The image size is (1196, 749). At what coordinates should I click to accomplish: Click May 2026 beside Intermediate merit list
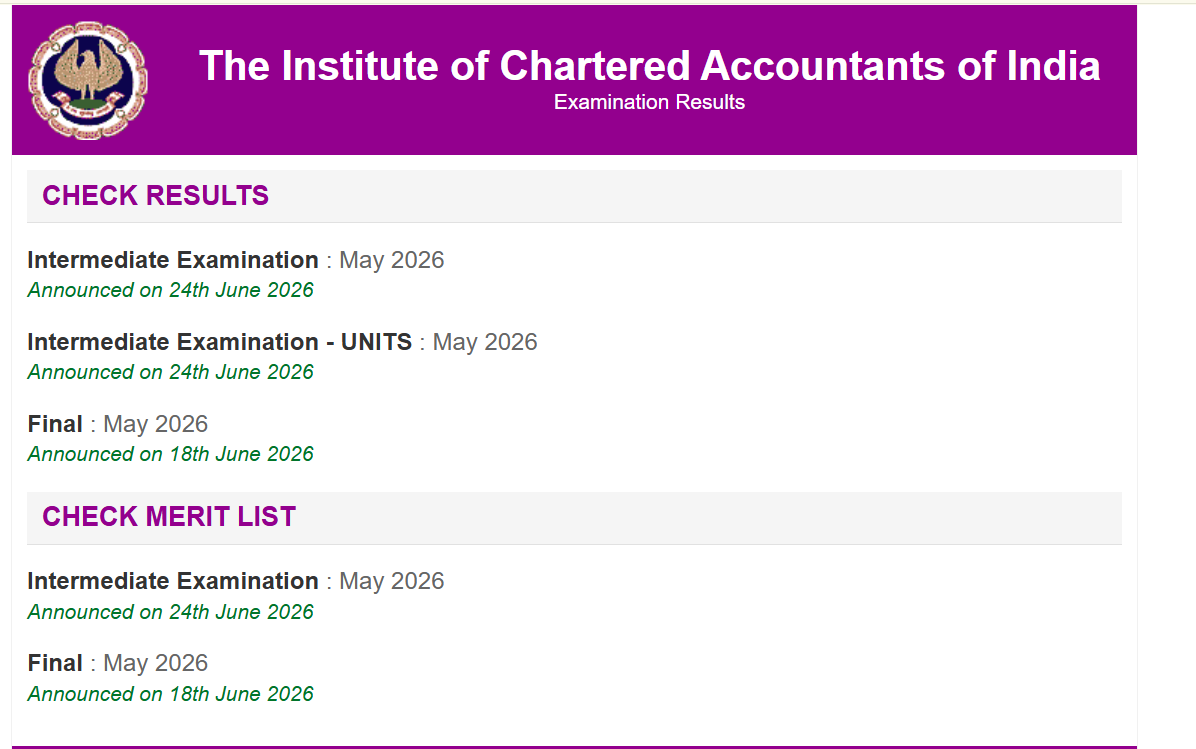391,581
